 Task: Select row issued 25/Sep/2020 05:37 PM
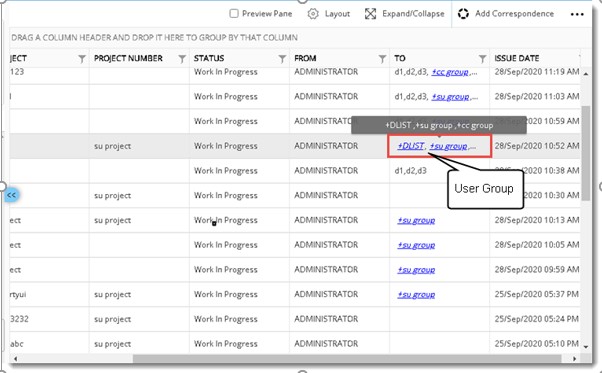pyautogui.click(x=295, y=294)
